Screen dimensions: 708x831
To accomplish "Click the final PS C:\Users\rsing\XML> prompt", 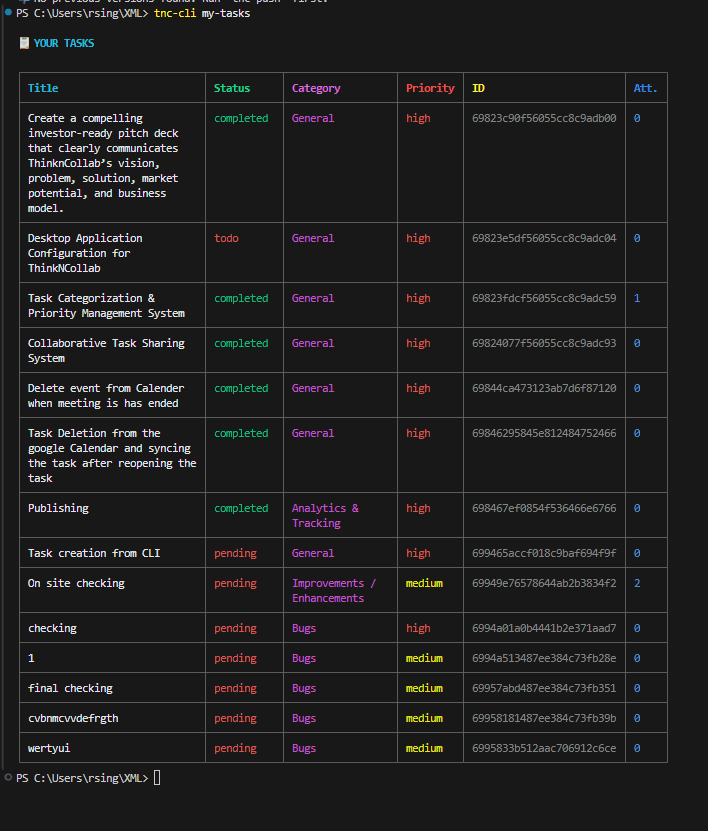I will 82,778.
